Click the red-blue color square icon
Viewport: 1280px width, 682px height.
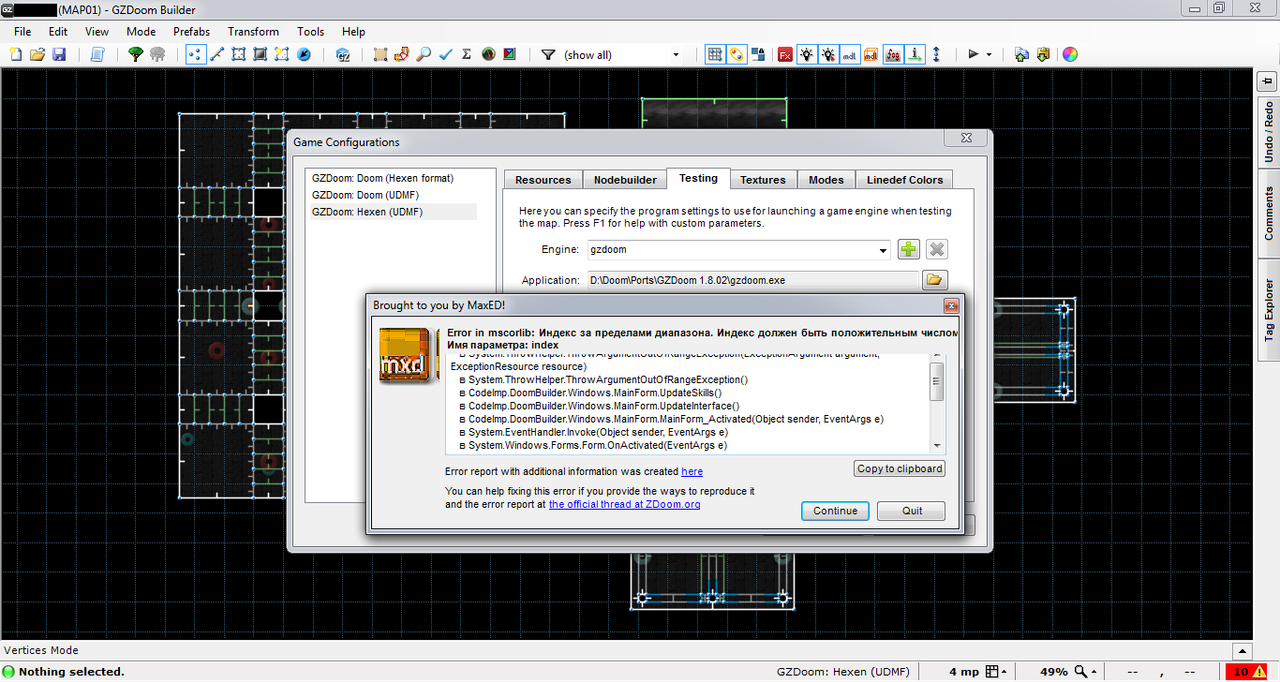(x=510, y=55)
